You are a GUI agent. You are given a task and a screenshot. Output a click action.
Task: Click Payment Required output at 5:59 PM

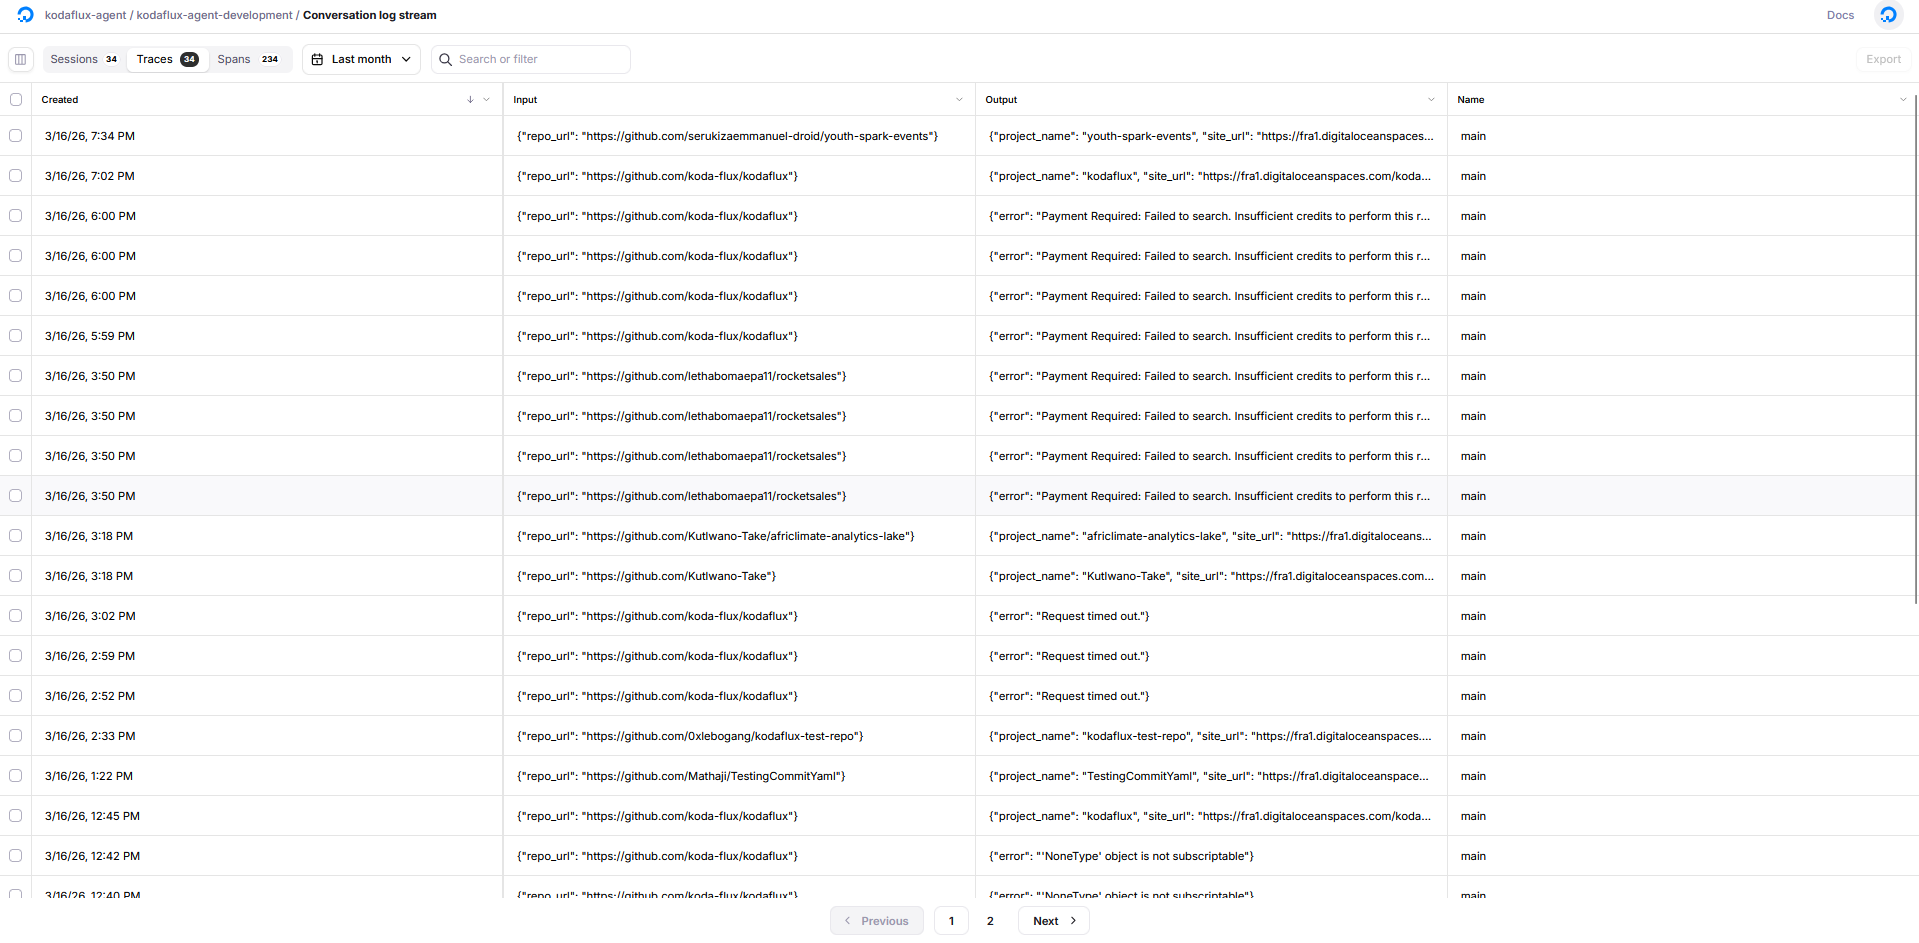coord(1210,336)
